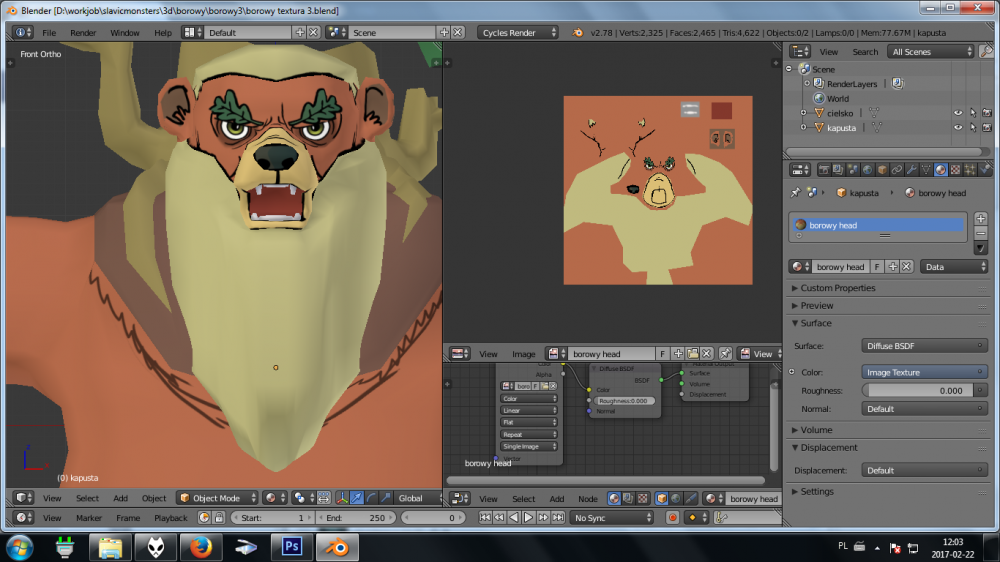Screen dimensions: 1000x562
Task: Open the Object properties tab (orange cube)
Action: click(x=882, y=170)
